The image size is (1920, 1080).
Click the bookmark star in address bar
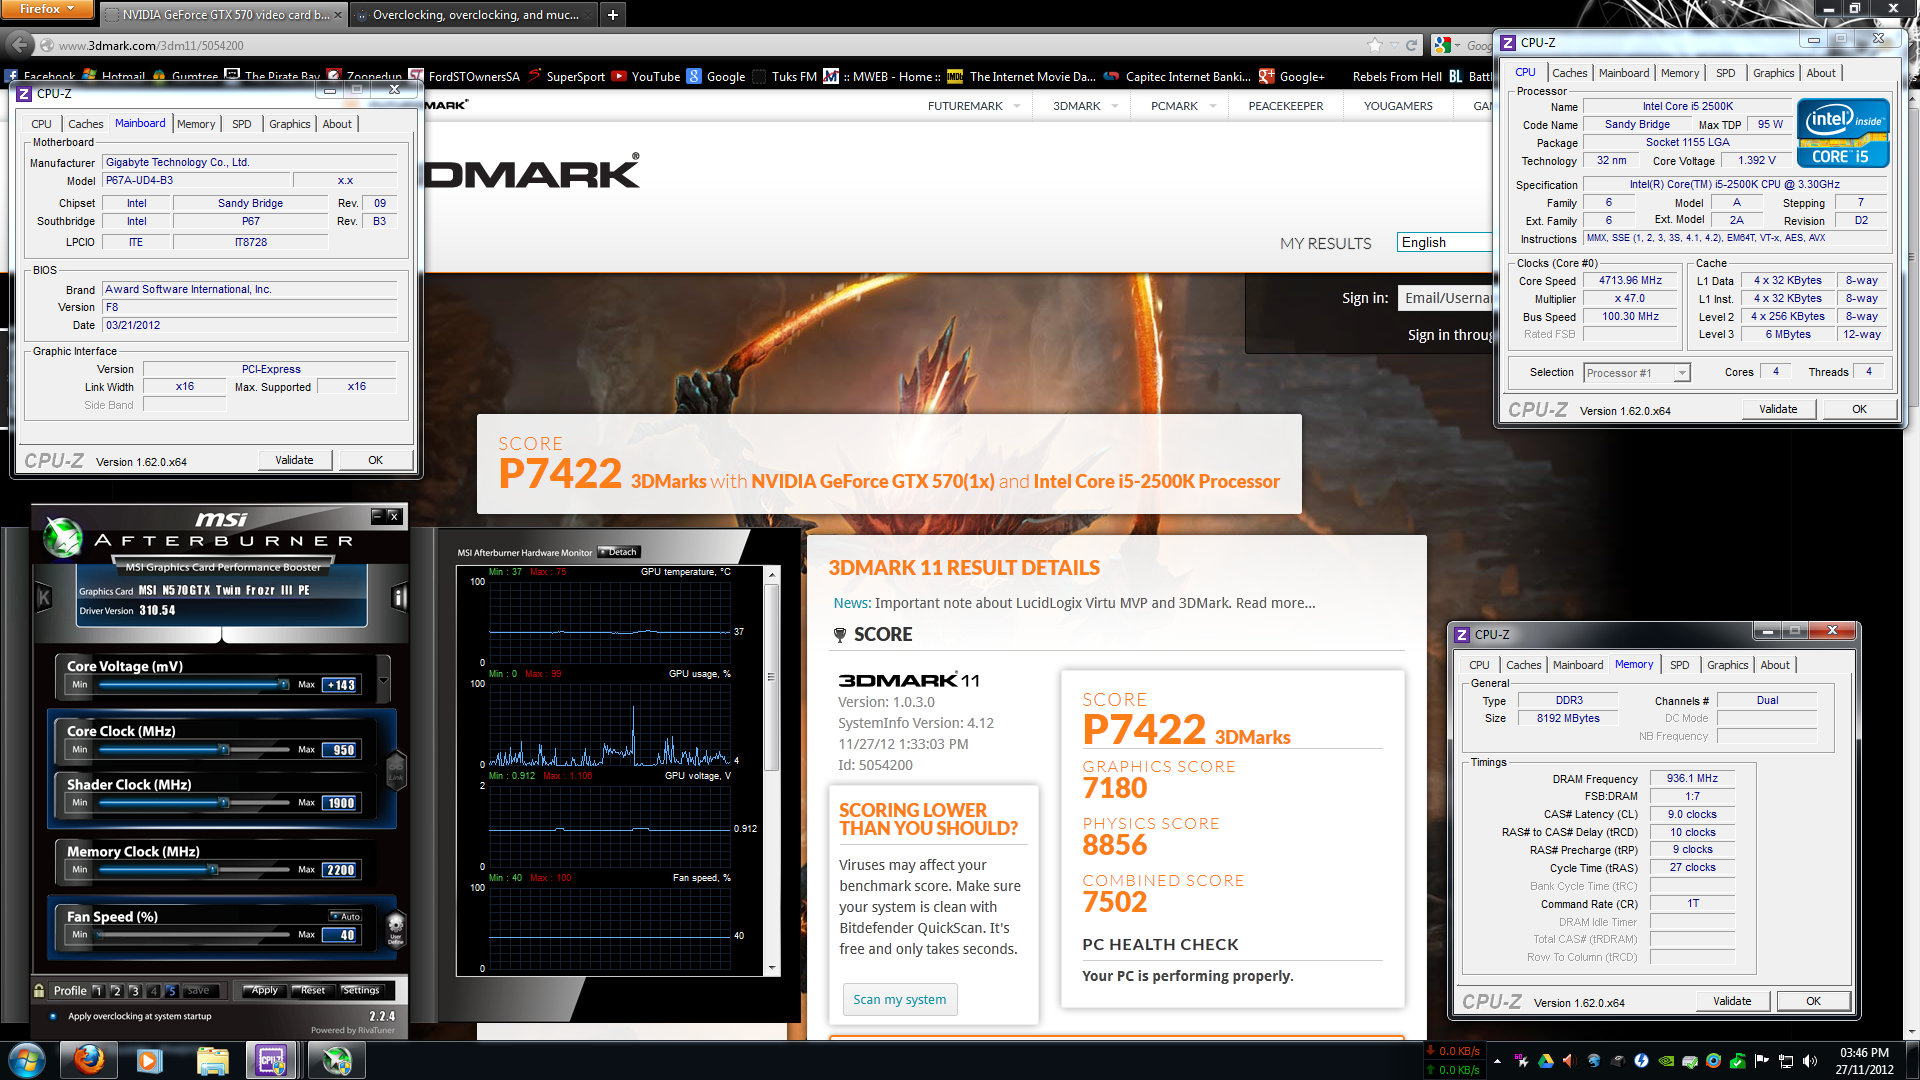pos(1375,45)
